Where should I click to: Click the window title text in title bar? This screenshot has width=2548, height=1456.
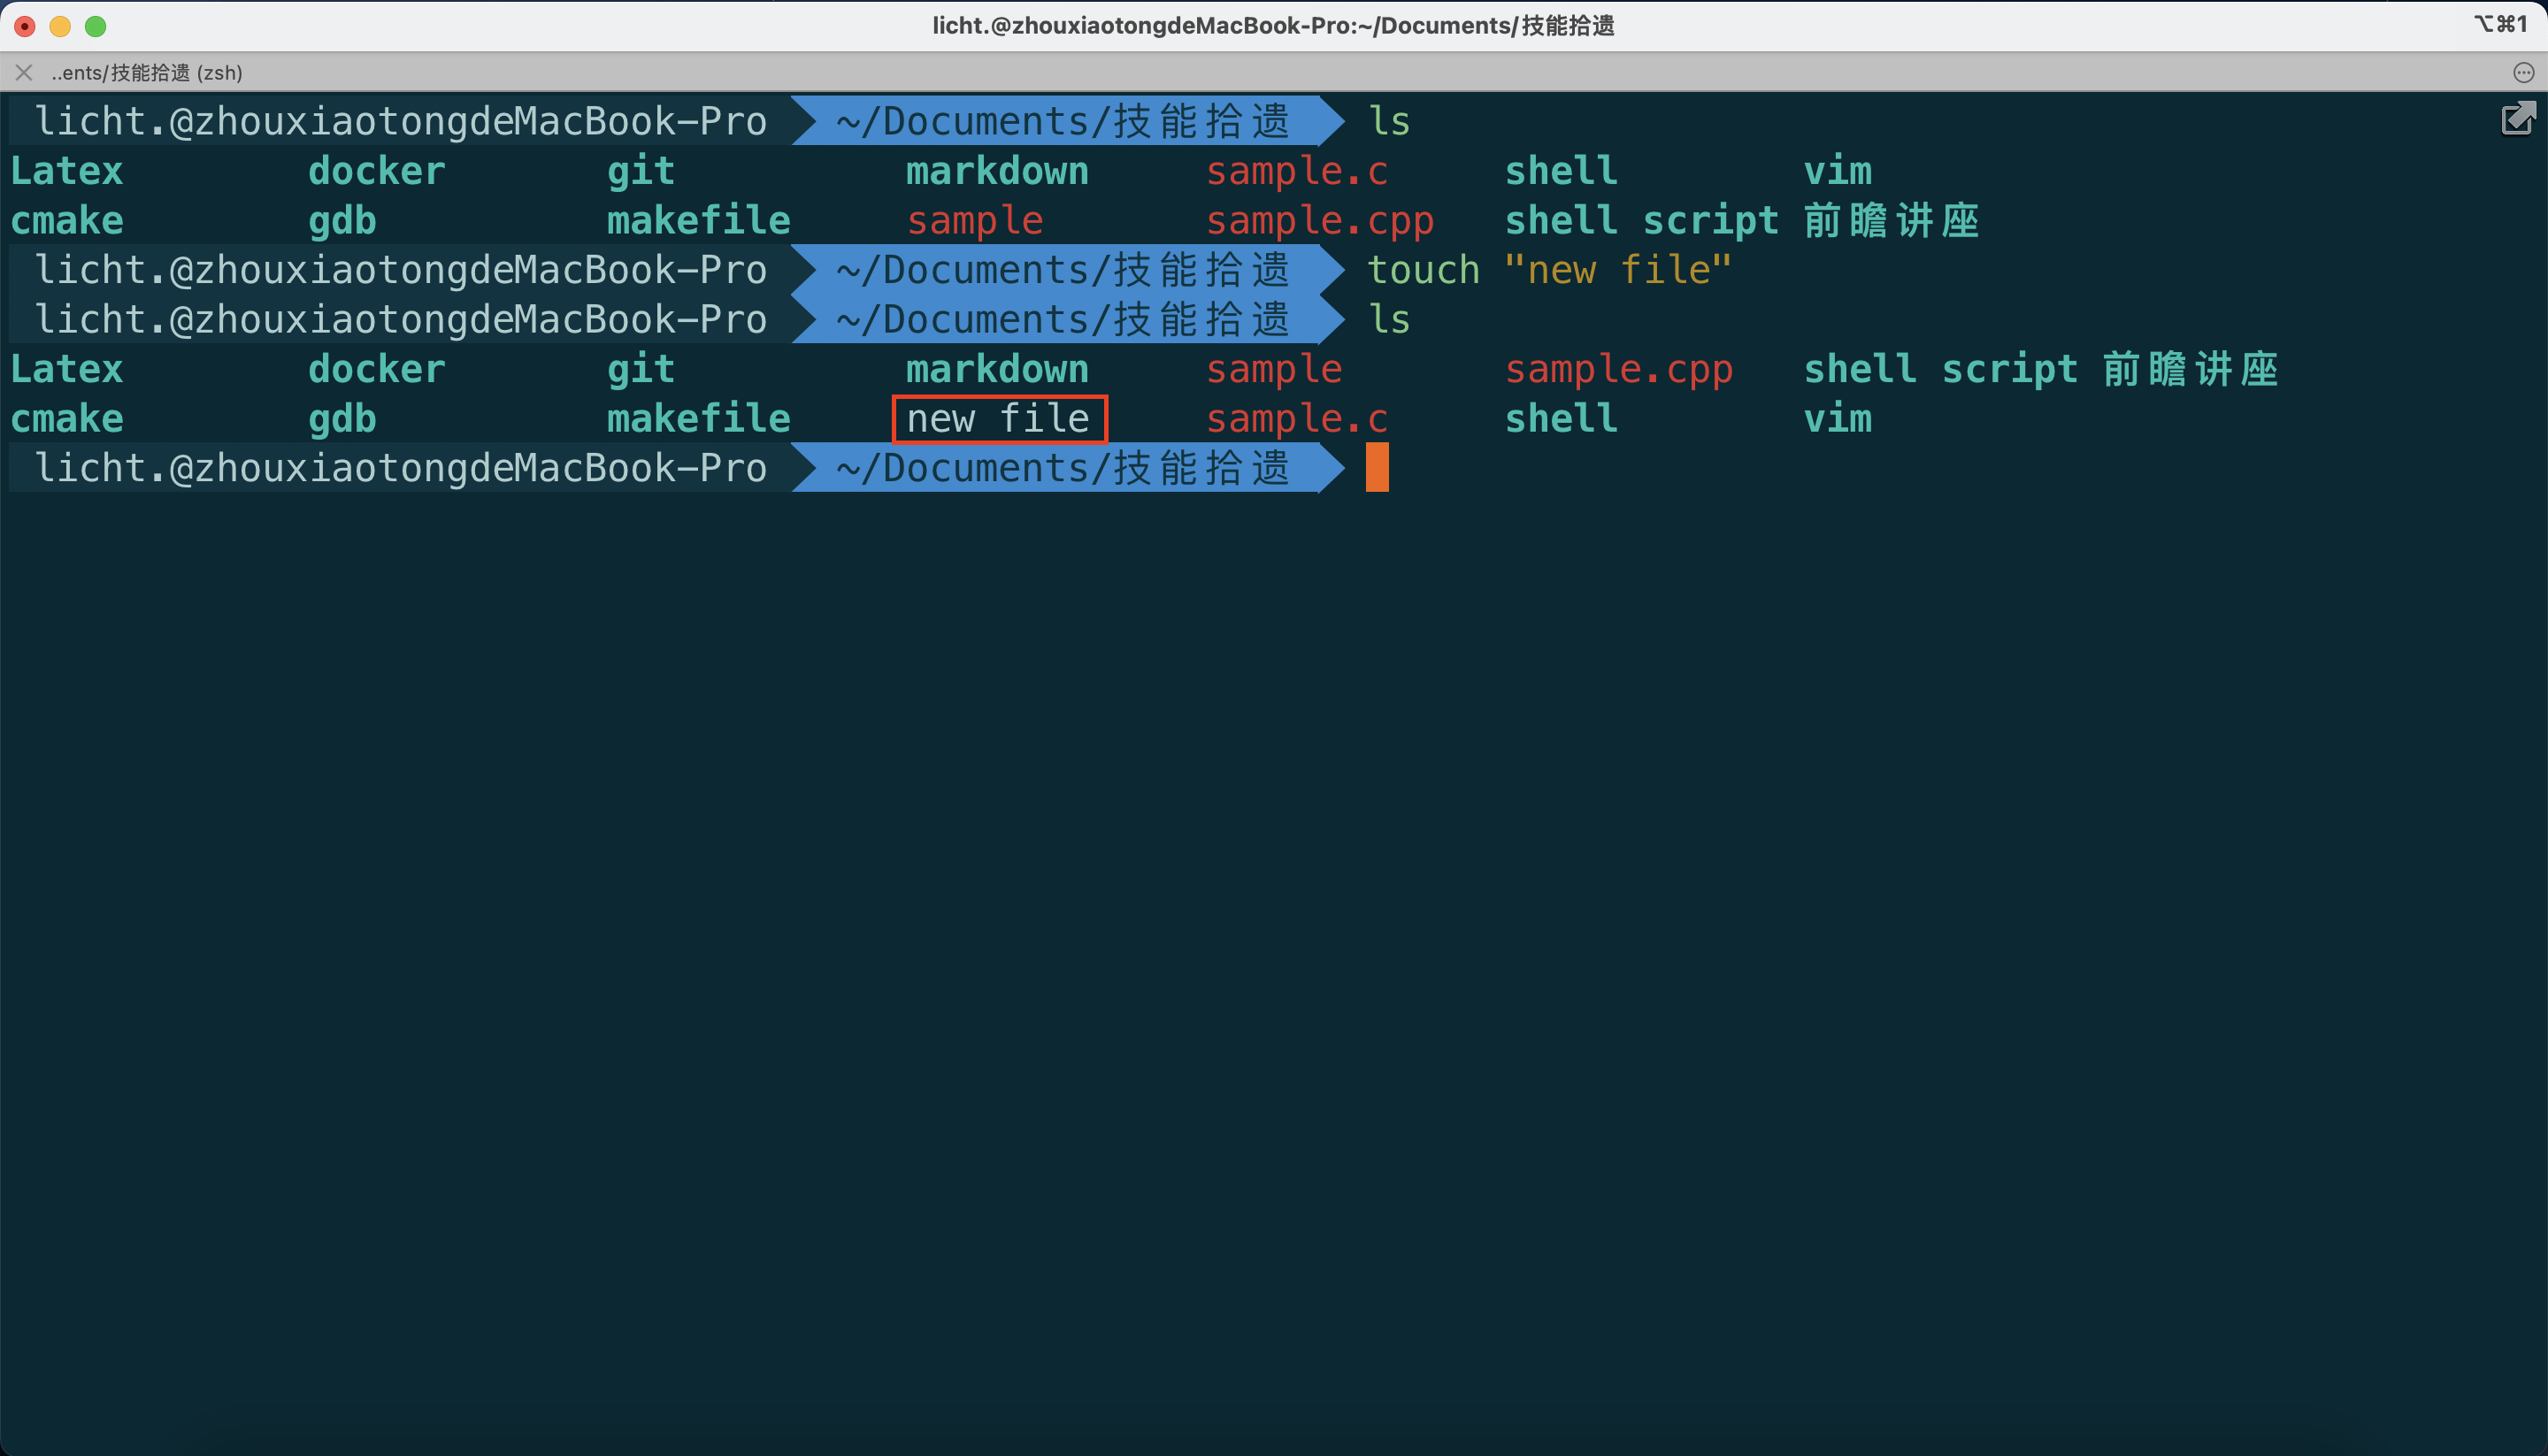click(x=1273, y=26)
